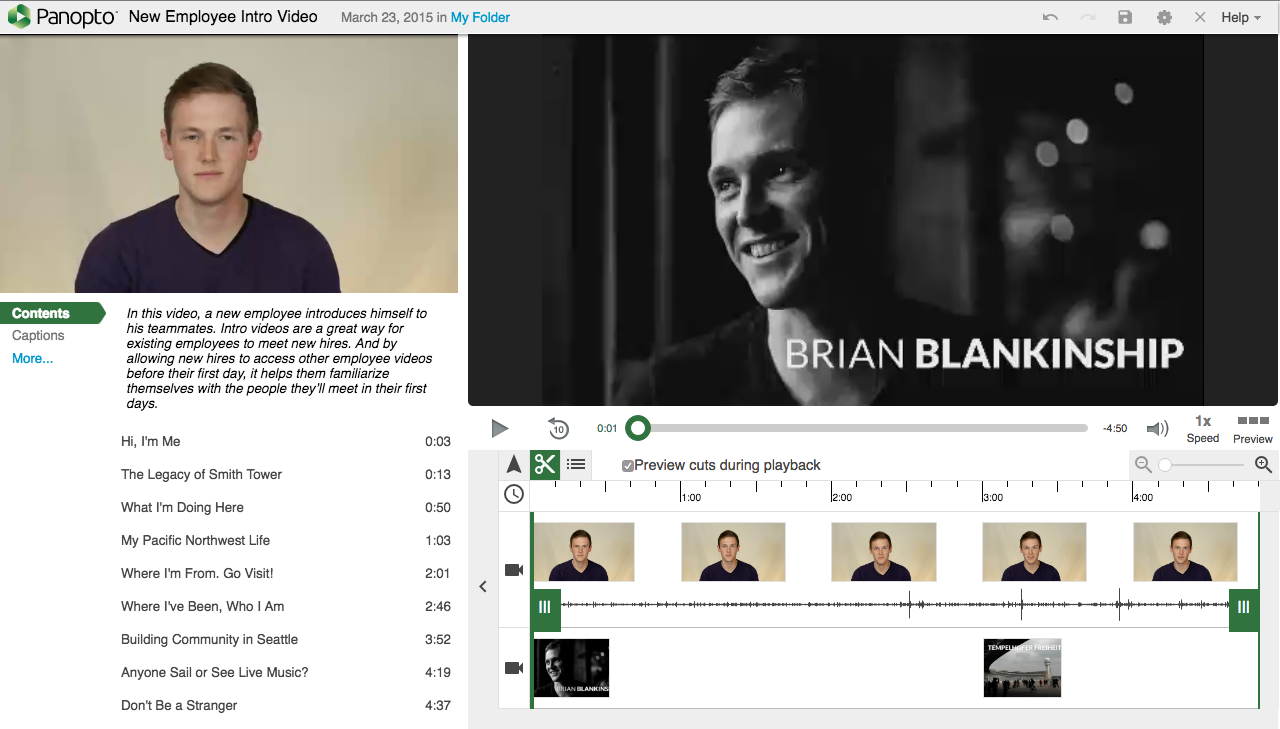This screenshot has height=729, width=1280.
Task: Open the Preview button
Action: [1253, 429]
